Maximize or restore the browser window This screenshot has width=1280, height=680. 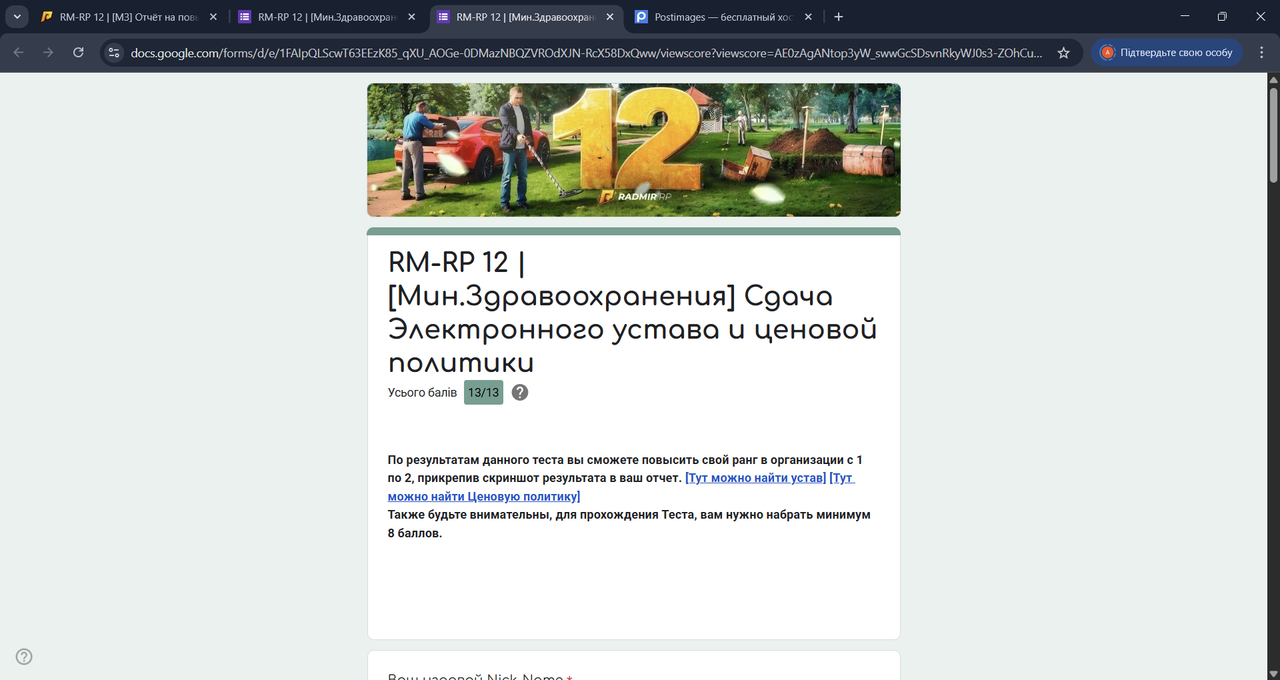pyautogui.click(x=1222, y=17)
